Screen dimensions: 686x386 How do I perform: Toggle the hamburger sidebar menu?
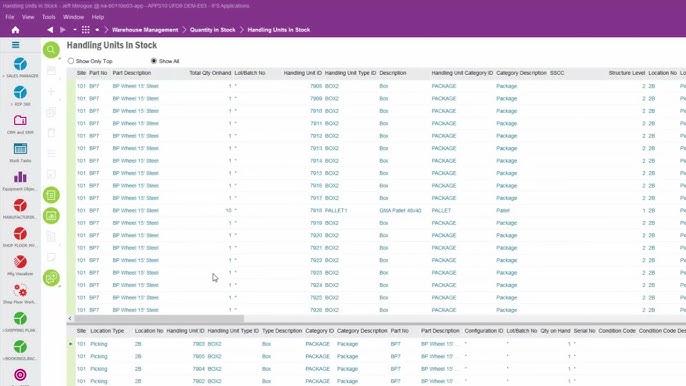tap(15, 45)
